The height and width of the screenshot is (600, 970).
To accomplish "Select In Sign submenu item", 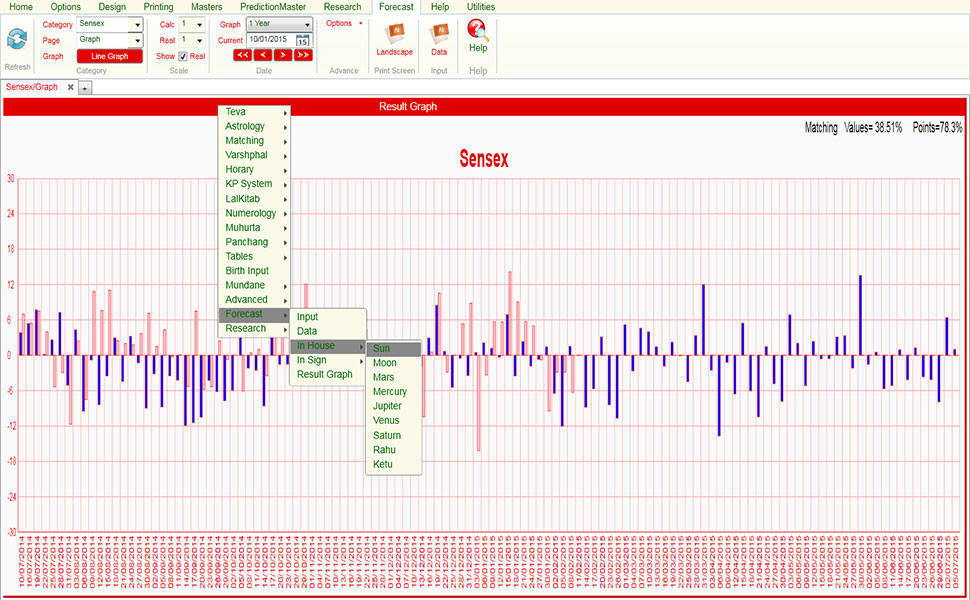I will click(x=328, y=360).
